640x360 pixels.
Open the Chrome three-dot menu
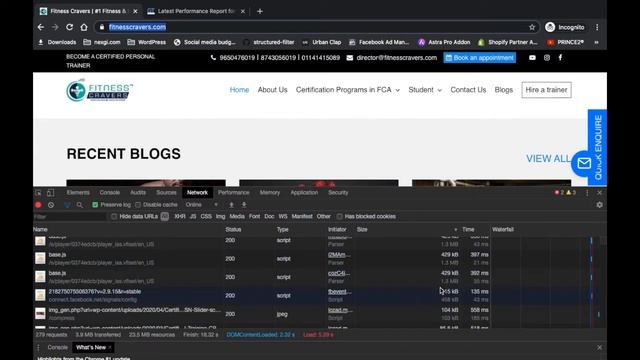point(597,27)
